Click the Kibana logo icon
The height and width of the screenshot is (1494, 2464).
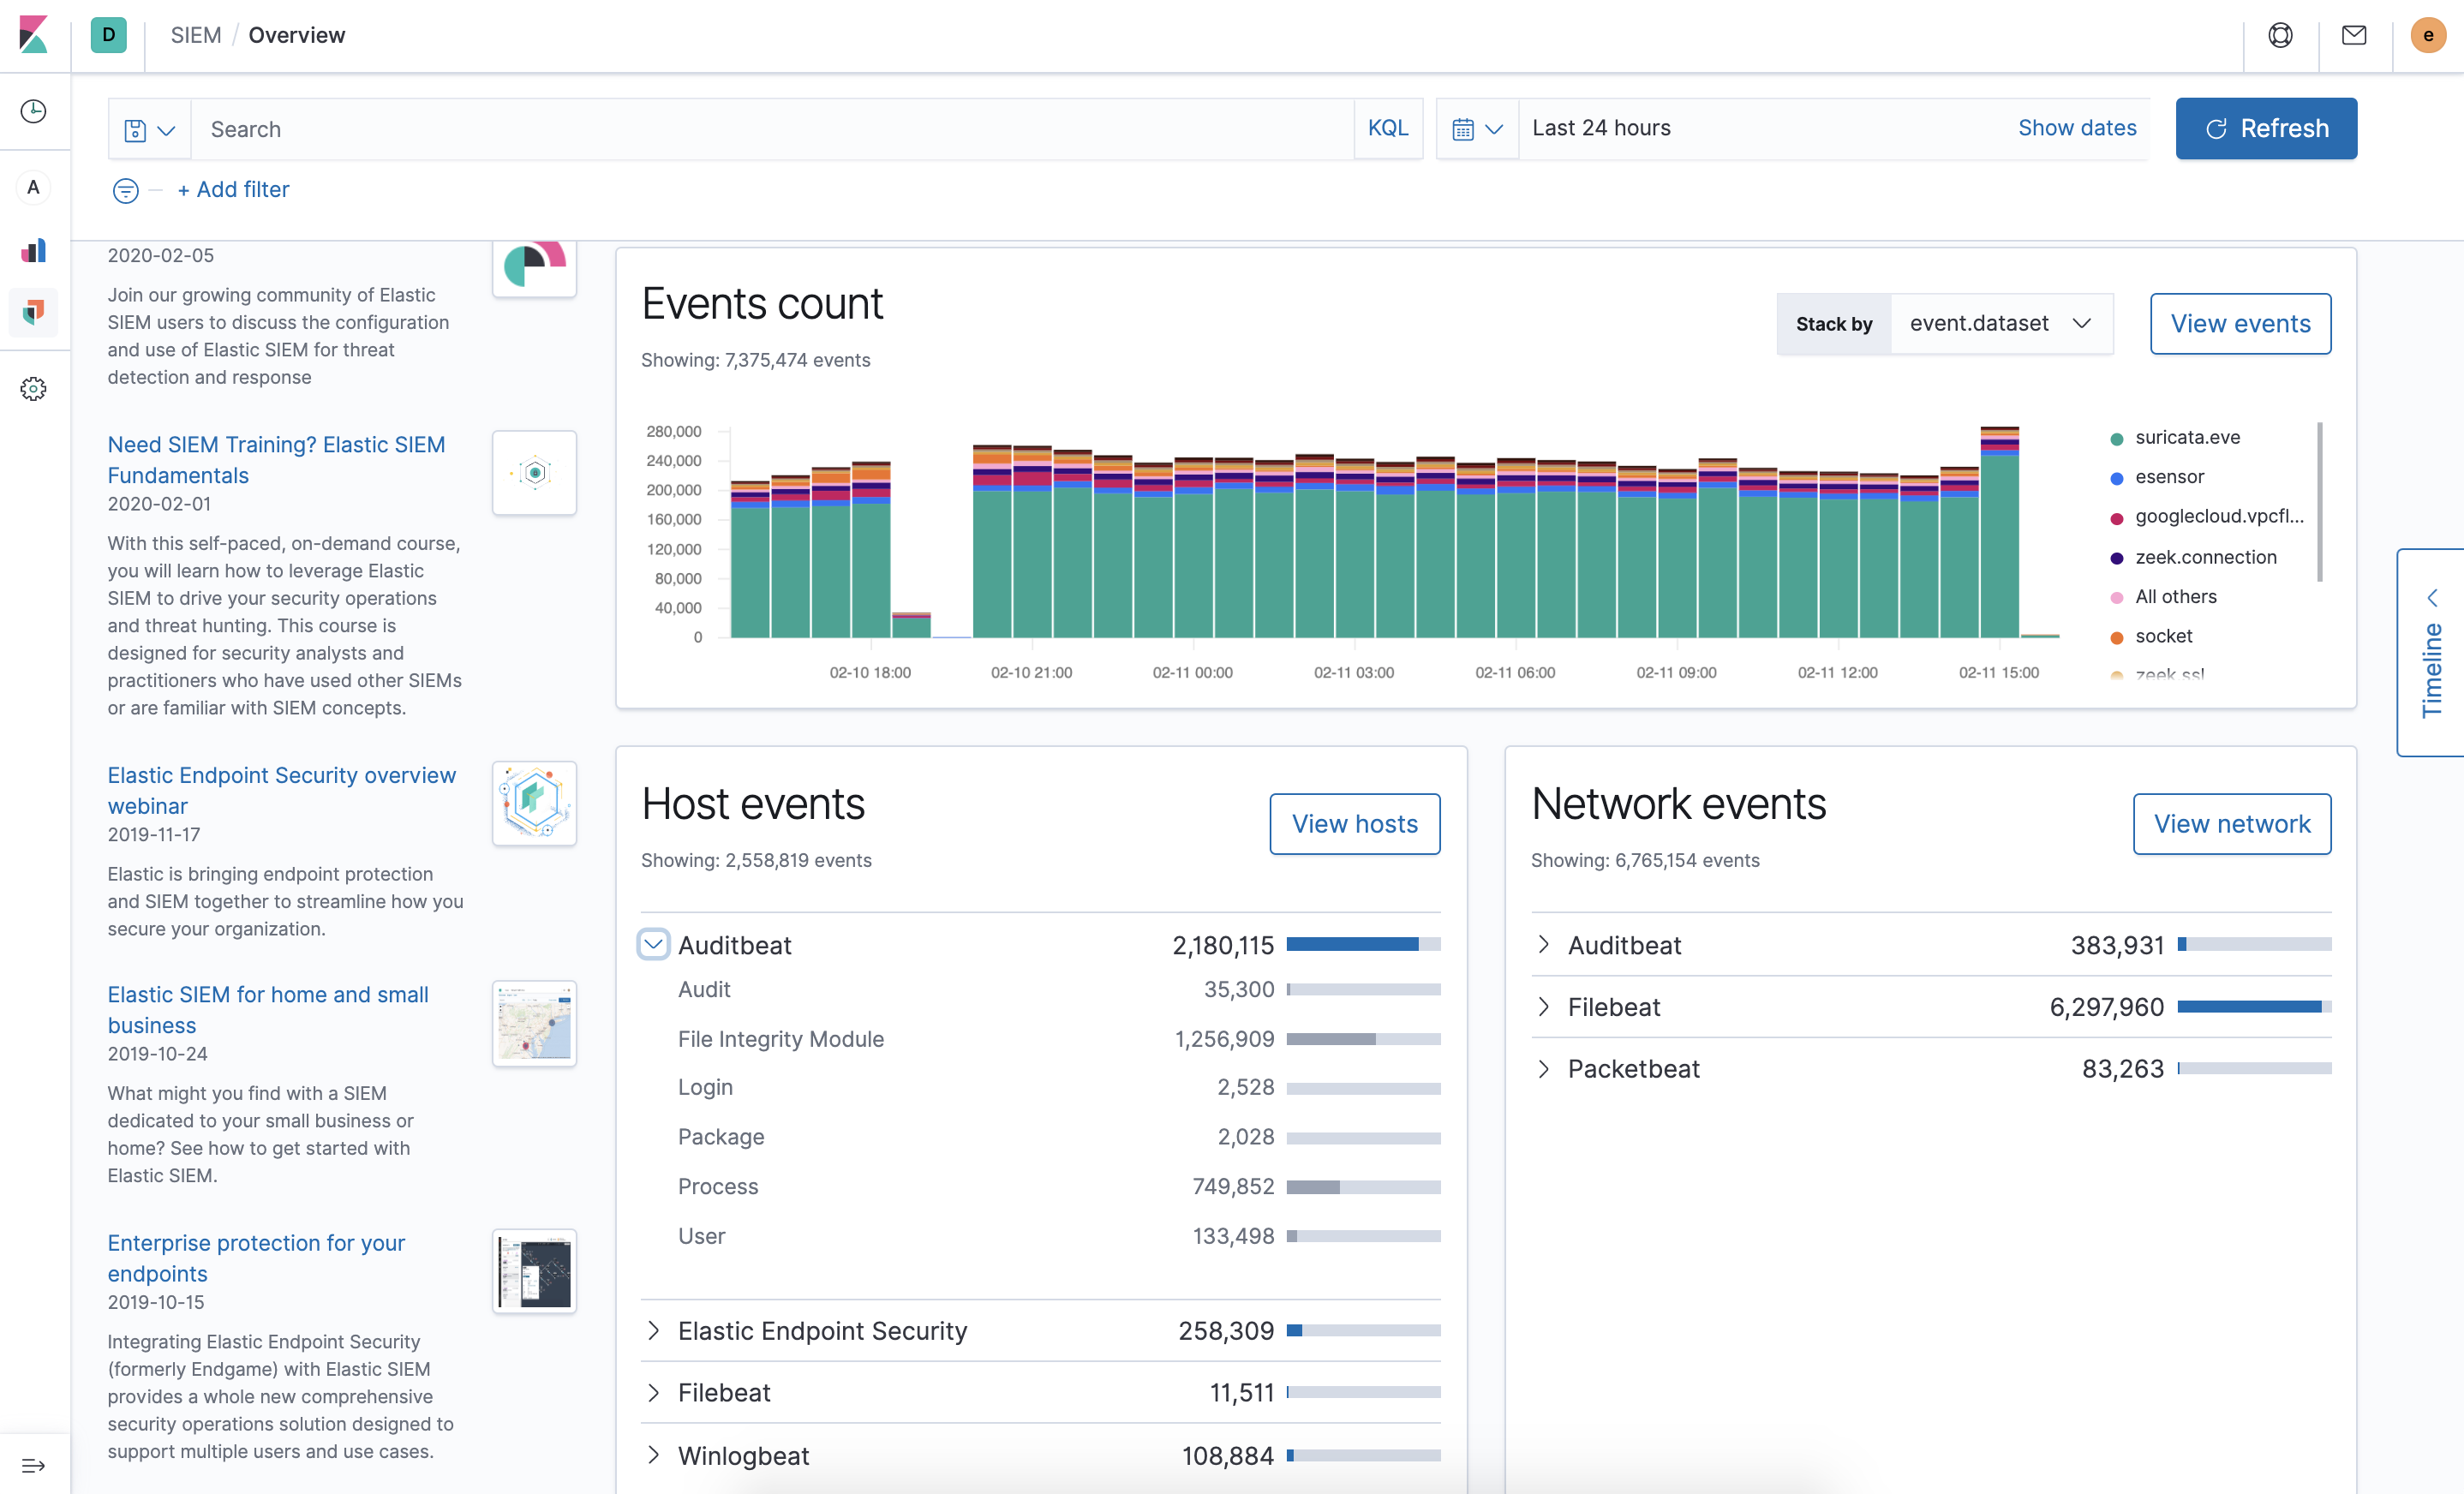coord(34,35)
